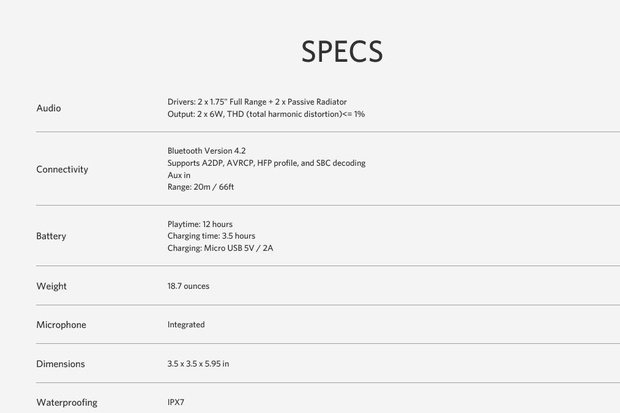Screen dimensions: 620x413
Task: Select the Microphone row label
Action: pyautogui.click(x=61, y=325)
